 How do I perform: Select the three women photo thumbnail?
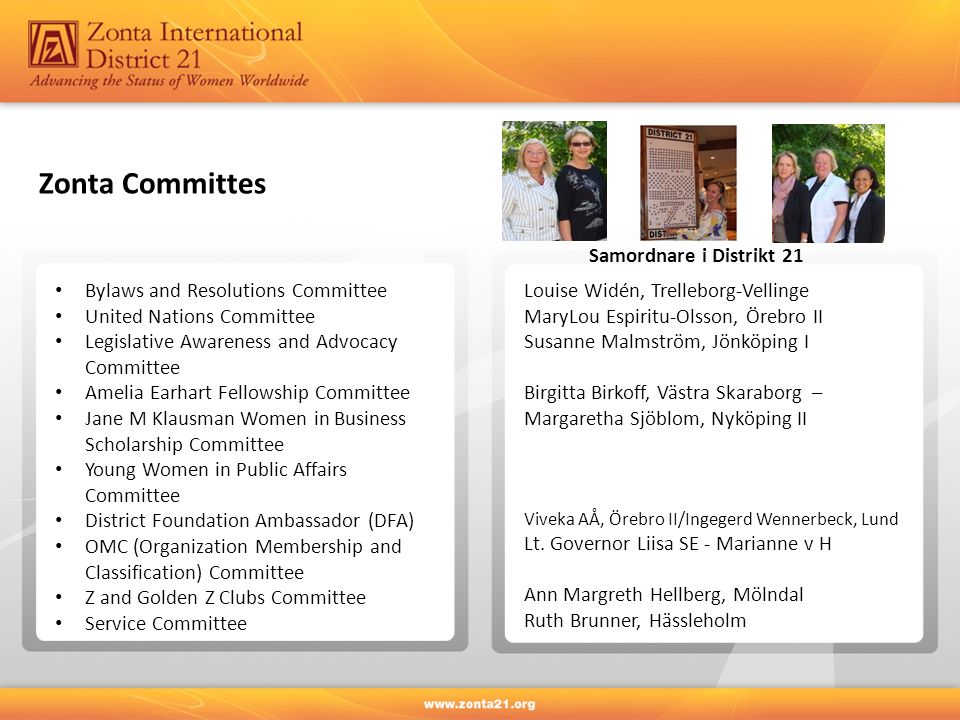pyautogui.click(x=828, y=183)
